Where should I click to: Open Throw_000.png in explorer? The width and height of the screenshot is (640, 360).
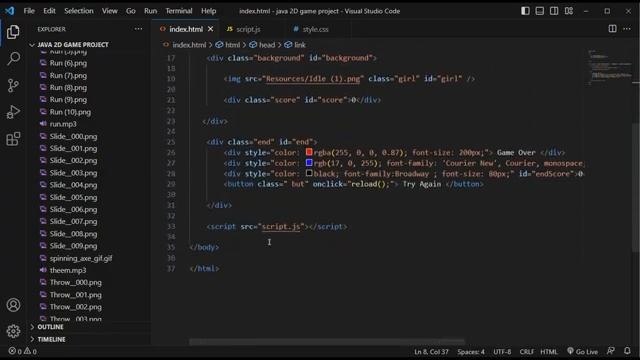(x=76, y=282)
